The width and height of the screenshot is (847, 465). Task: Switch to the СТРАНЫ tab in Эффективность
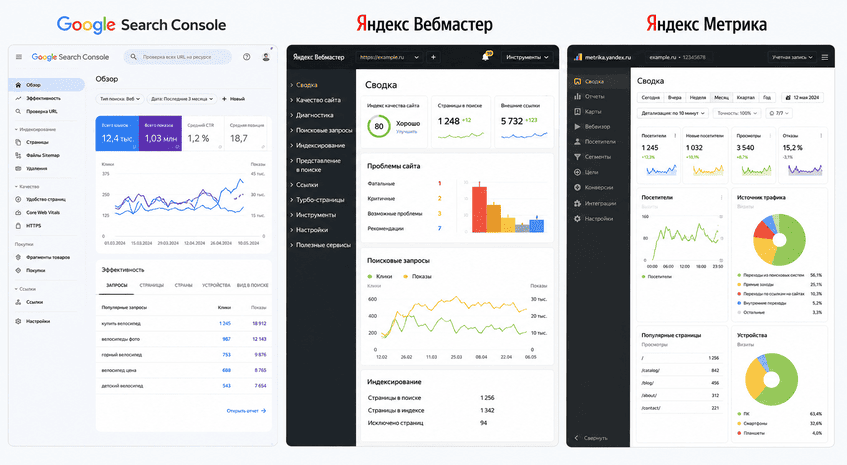(x=184, y=285)
